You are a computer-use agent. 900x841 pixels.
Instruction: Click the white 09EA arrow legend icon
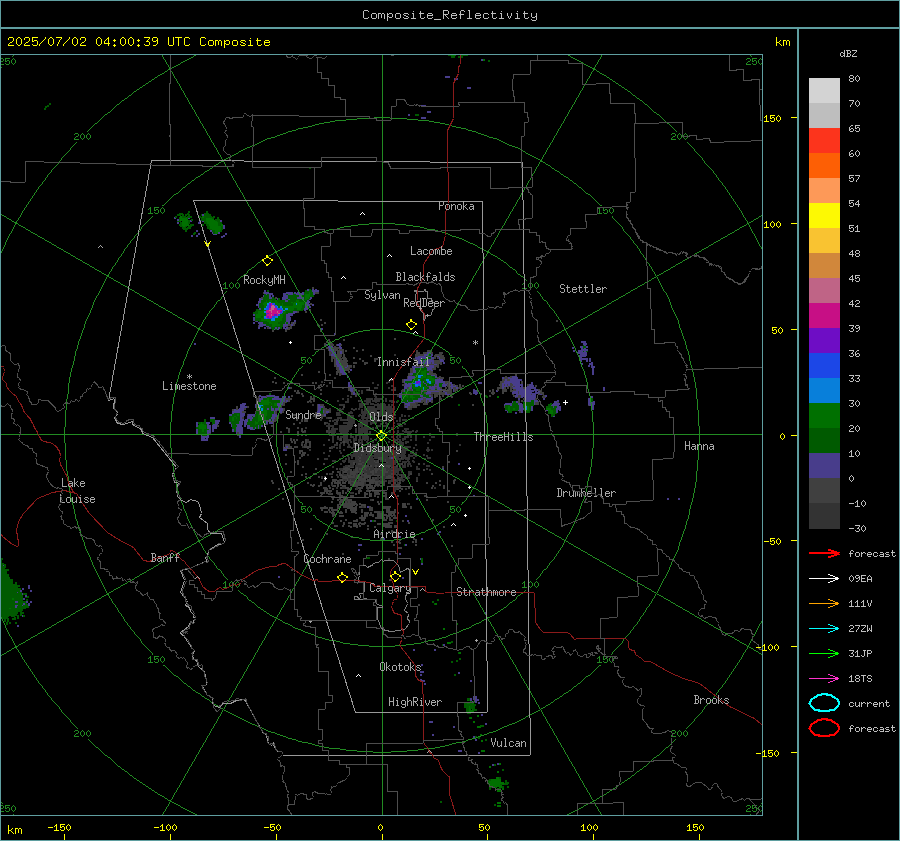click(x=824, y=578)
